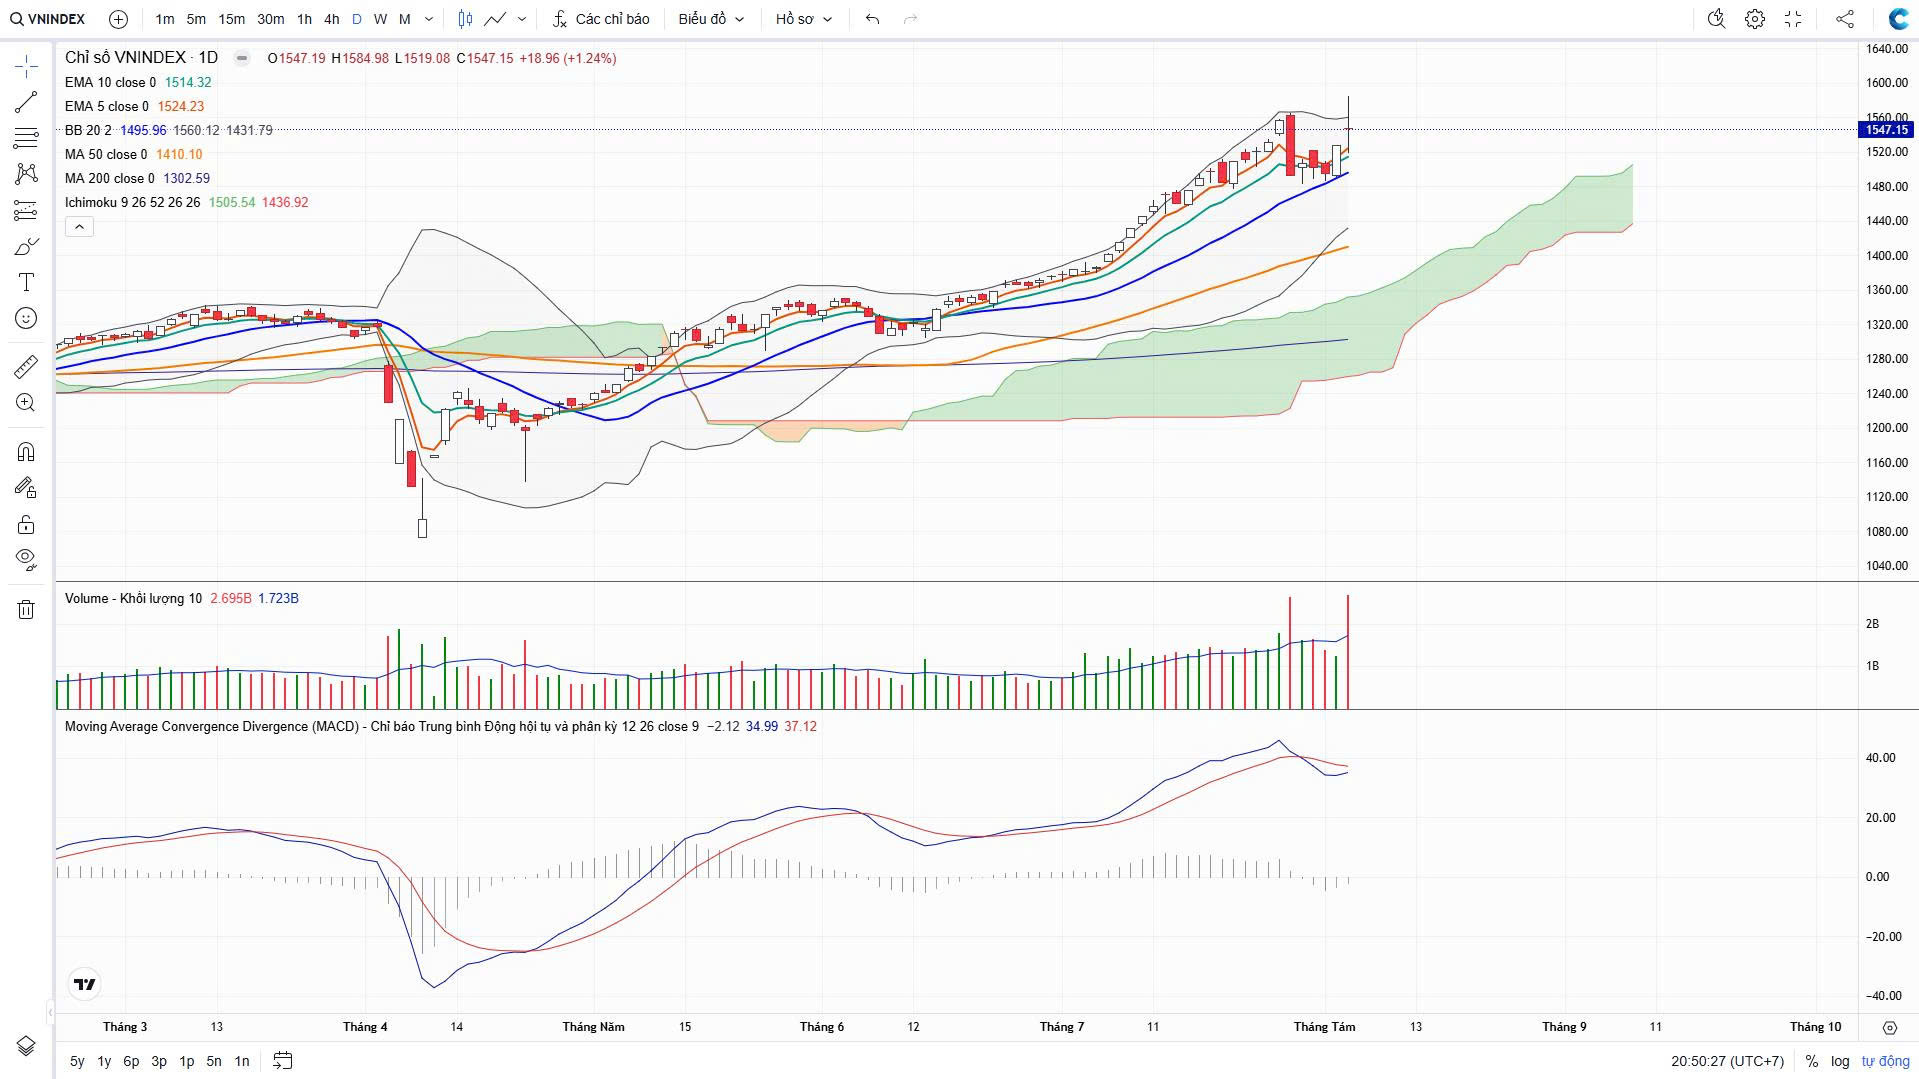
Task: Open the time axis settings gear
Action: [1889, 1027]
